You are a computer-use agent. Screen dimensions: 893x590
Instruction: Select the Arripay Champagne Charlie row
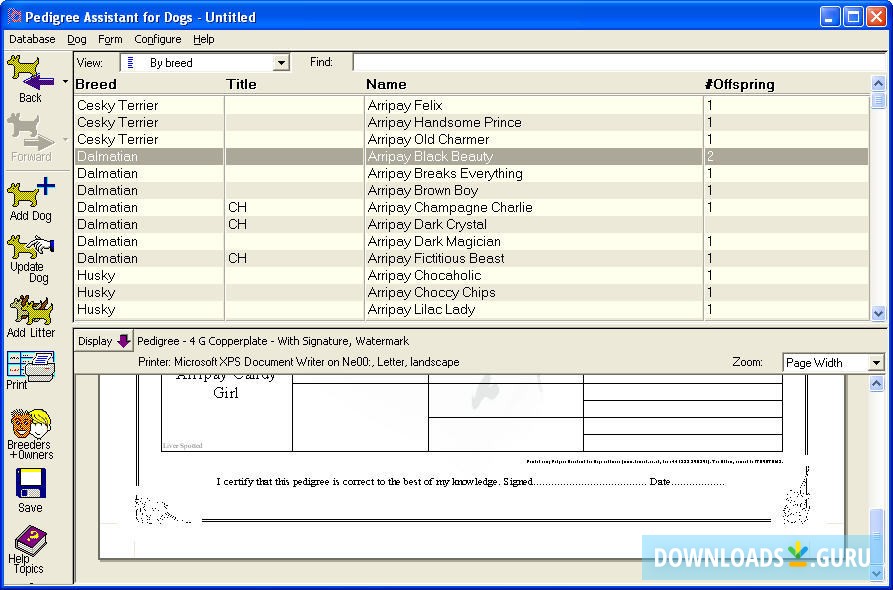pyautogui.click(x=449, y=207)
